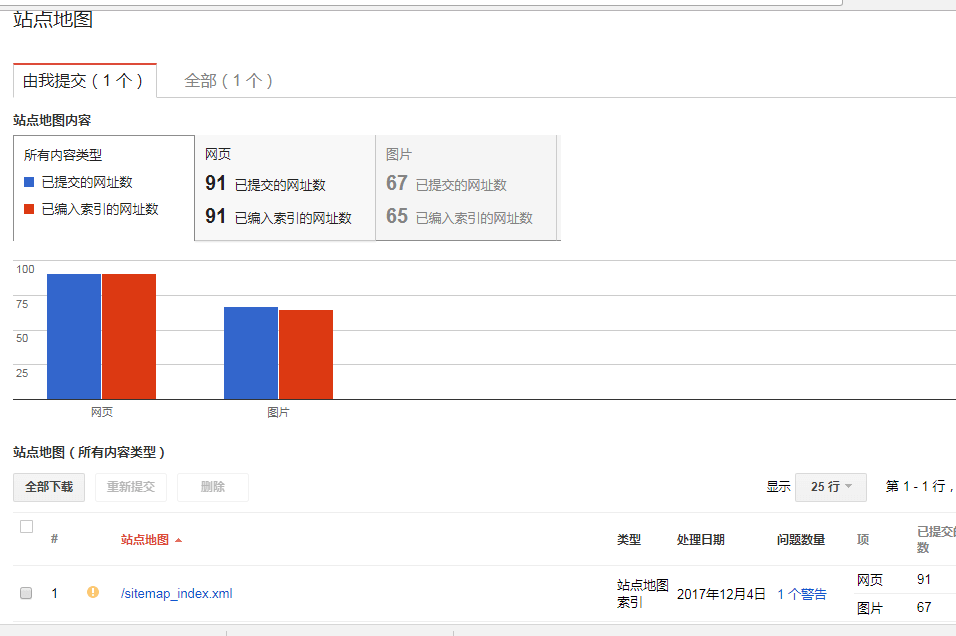Check the box for row 1 sitemap_index.xml
This screenshot has height=636, width=956.
click(26, 593)
